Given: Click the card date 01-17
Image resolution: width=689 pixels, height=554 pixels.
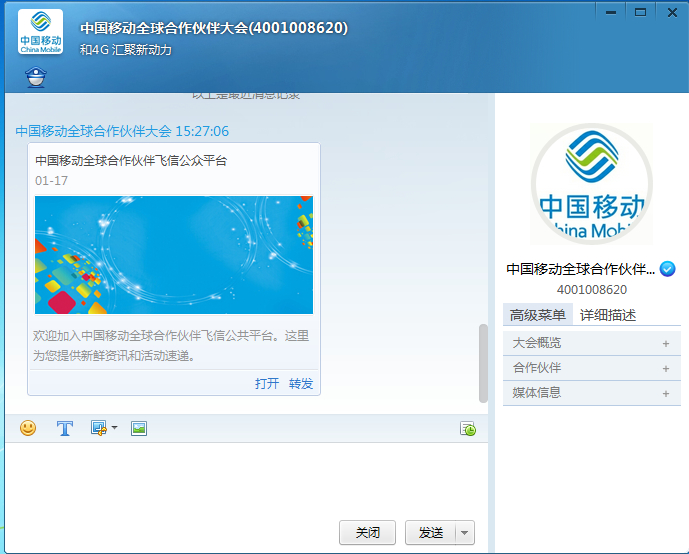Looking at the screenshot, I should tap(51, 181).
